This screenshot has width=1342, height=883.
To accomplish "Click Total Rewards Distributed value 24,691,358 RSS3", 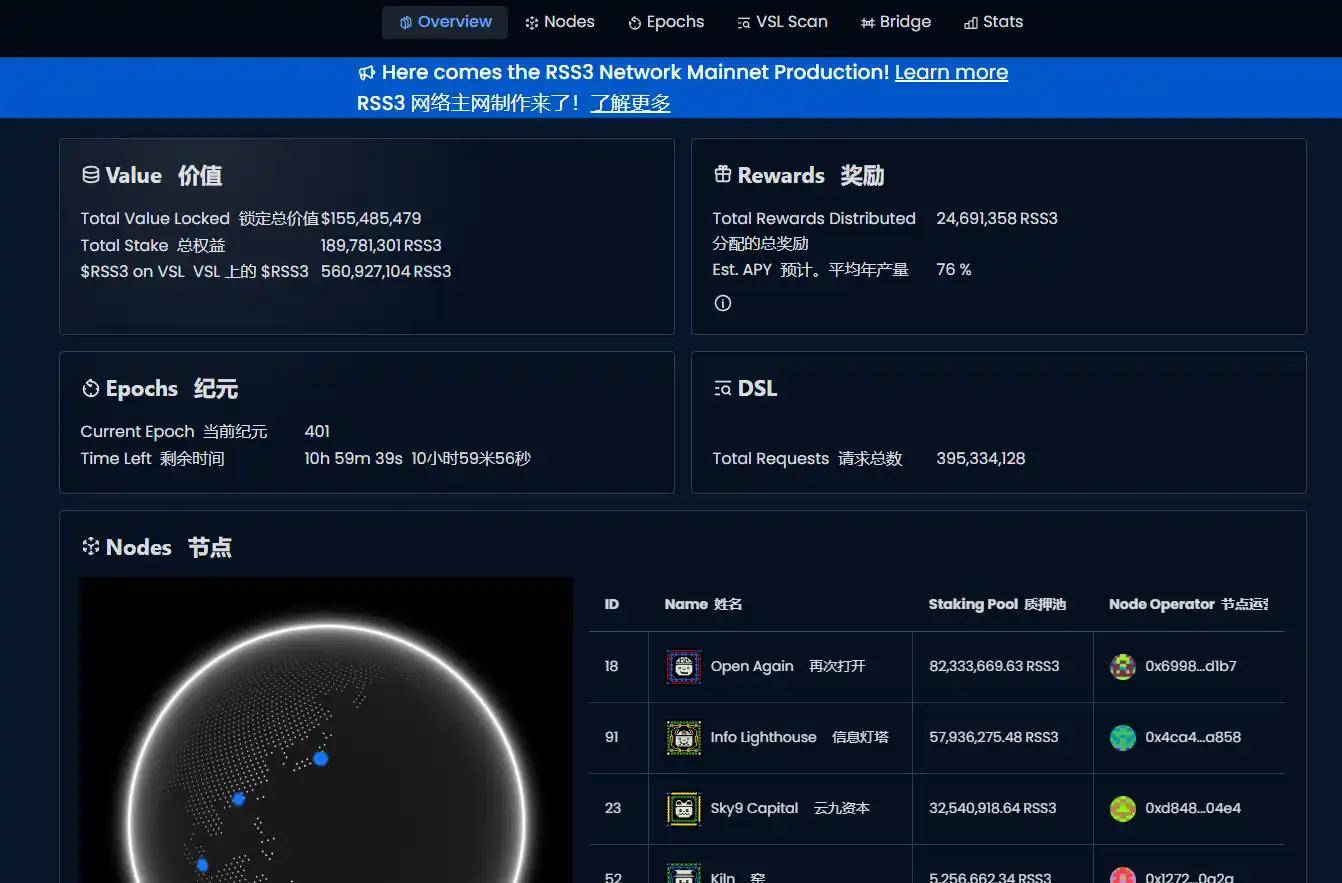I will [x=997, y=218].
